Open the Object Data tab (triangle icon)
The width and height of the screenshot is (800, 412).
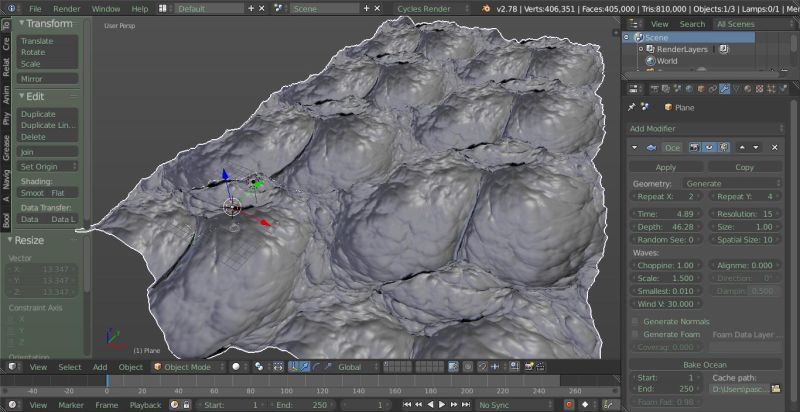pyautogui.click(x=736, y=89)
